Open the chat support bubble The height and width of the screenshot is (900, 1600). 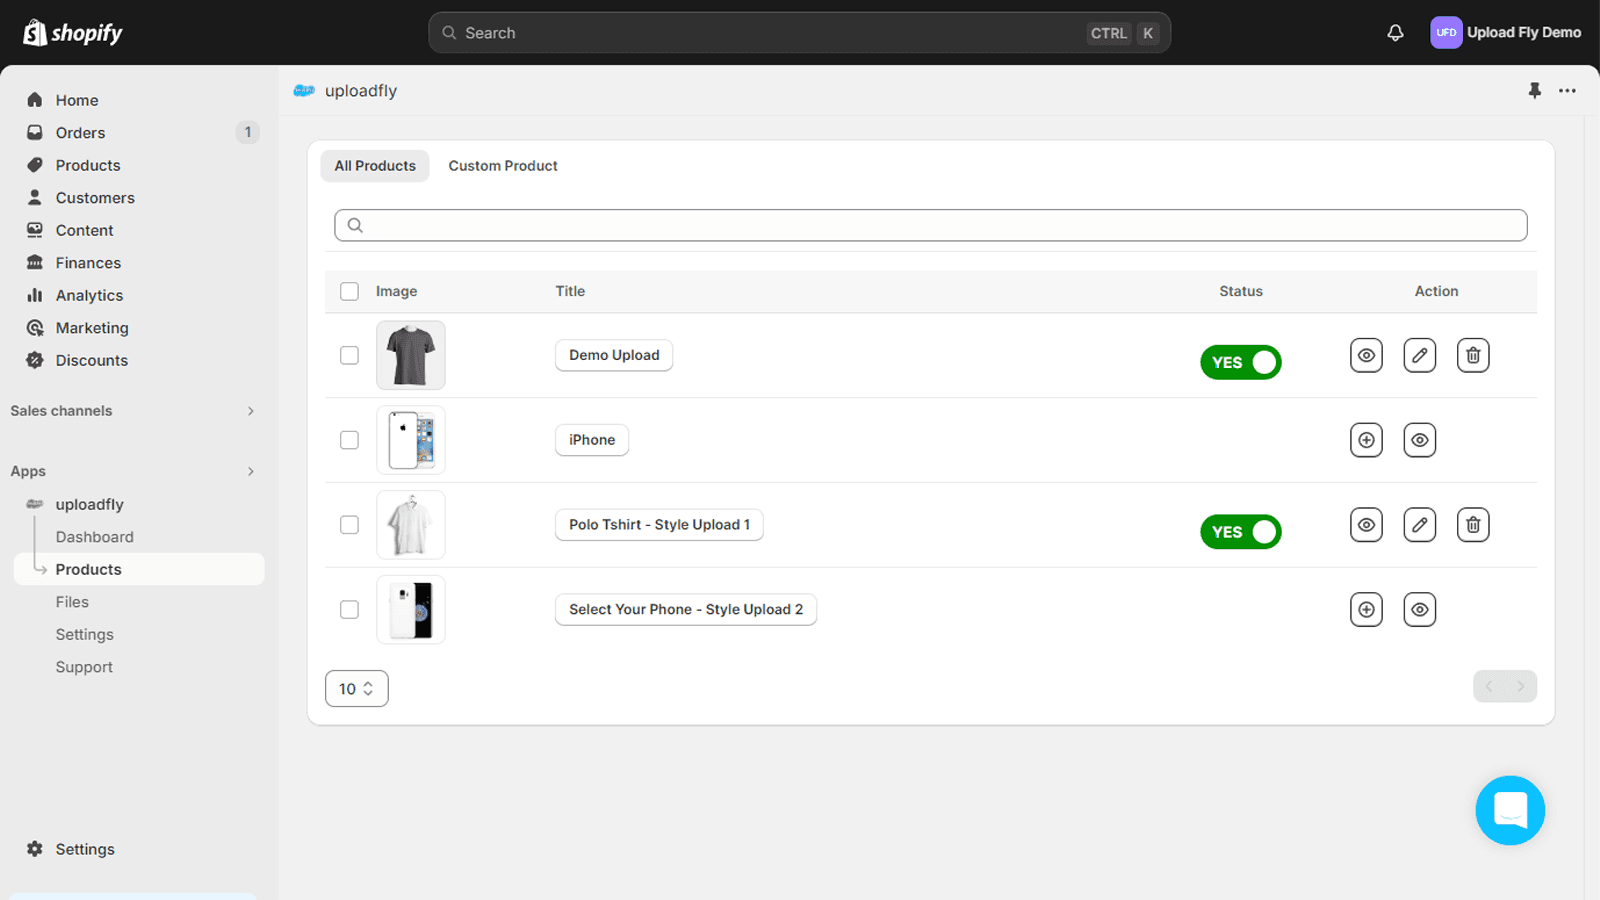tap(1510, 810)
